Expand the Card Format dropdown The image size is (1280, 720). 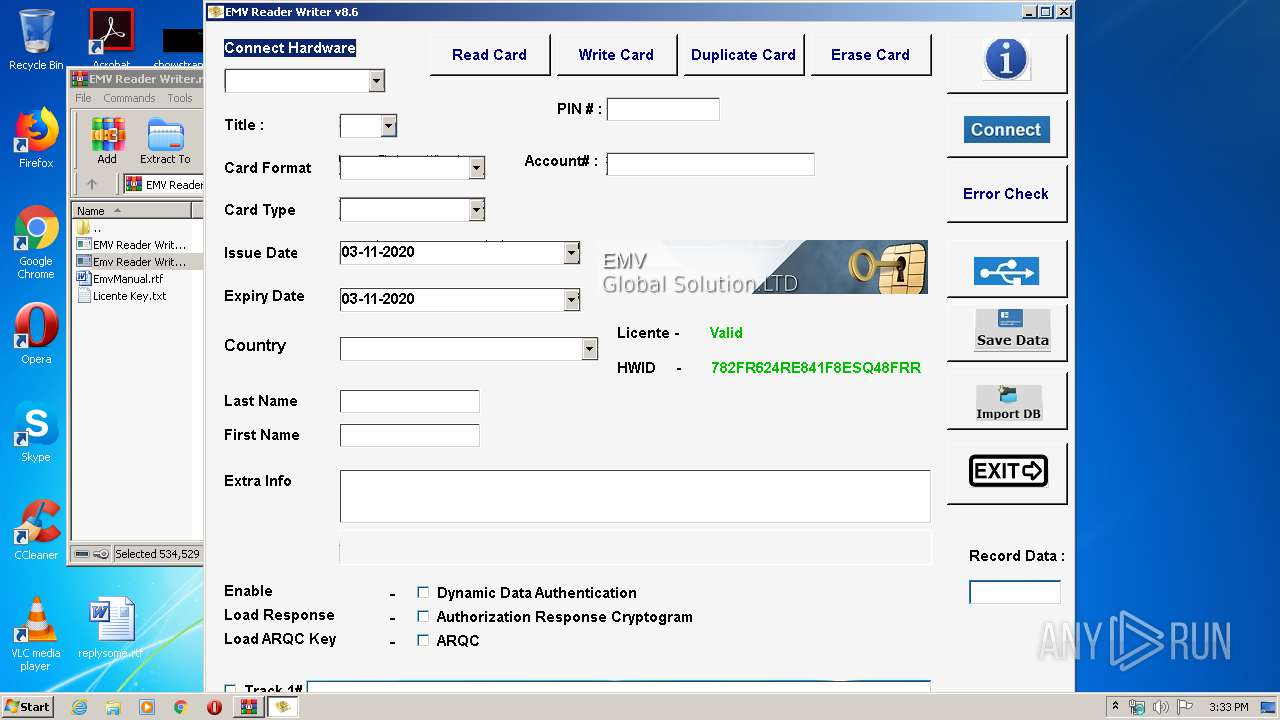[477, 168]
